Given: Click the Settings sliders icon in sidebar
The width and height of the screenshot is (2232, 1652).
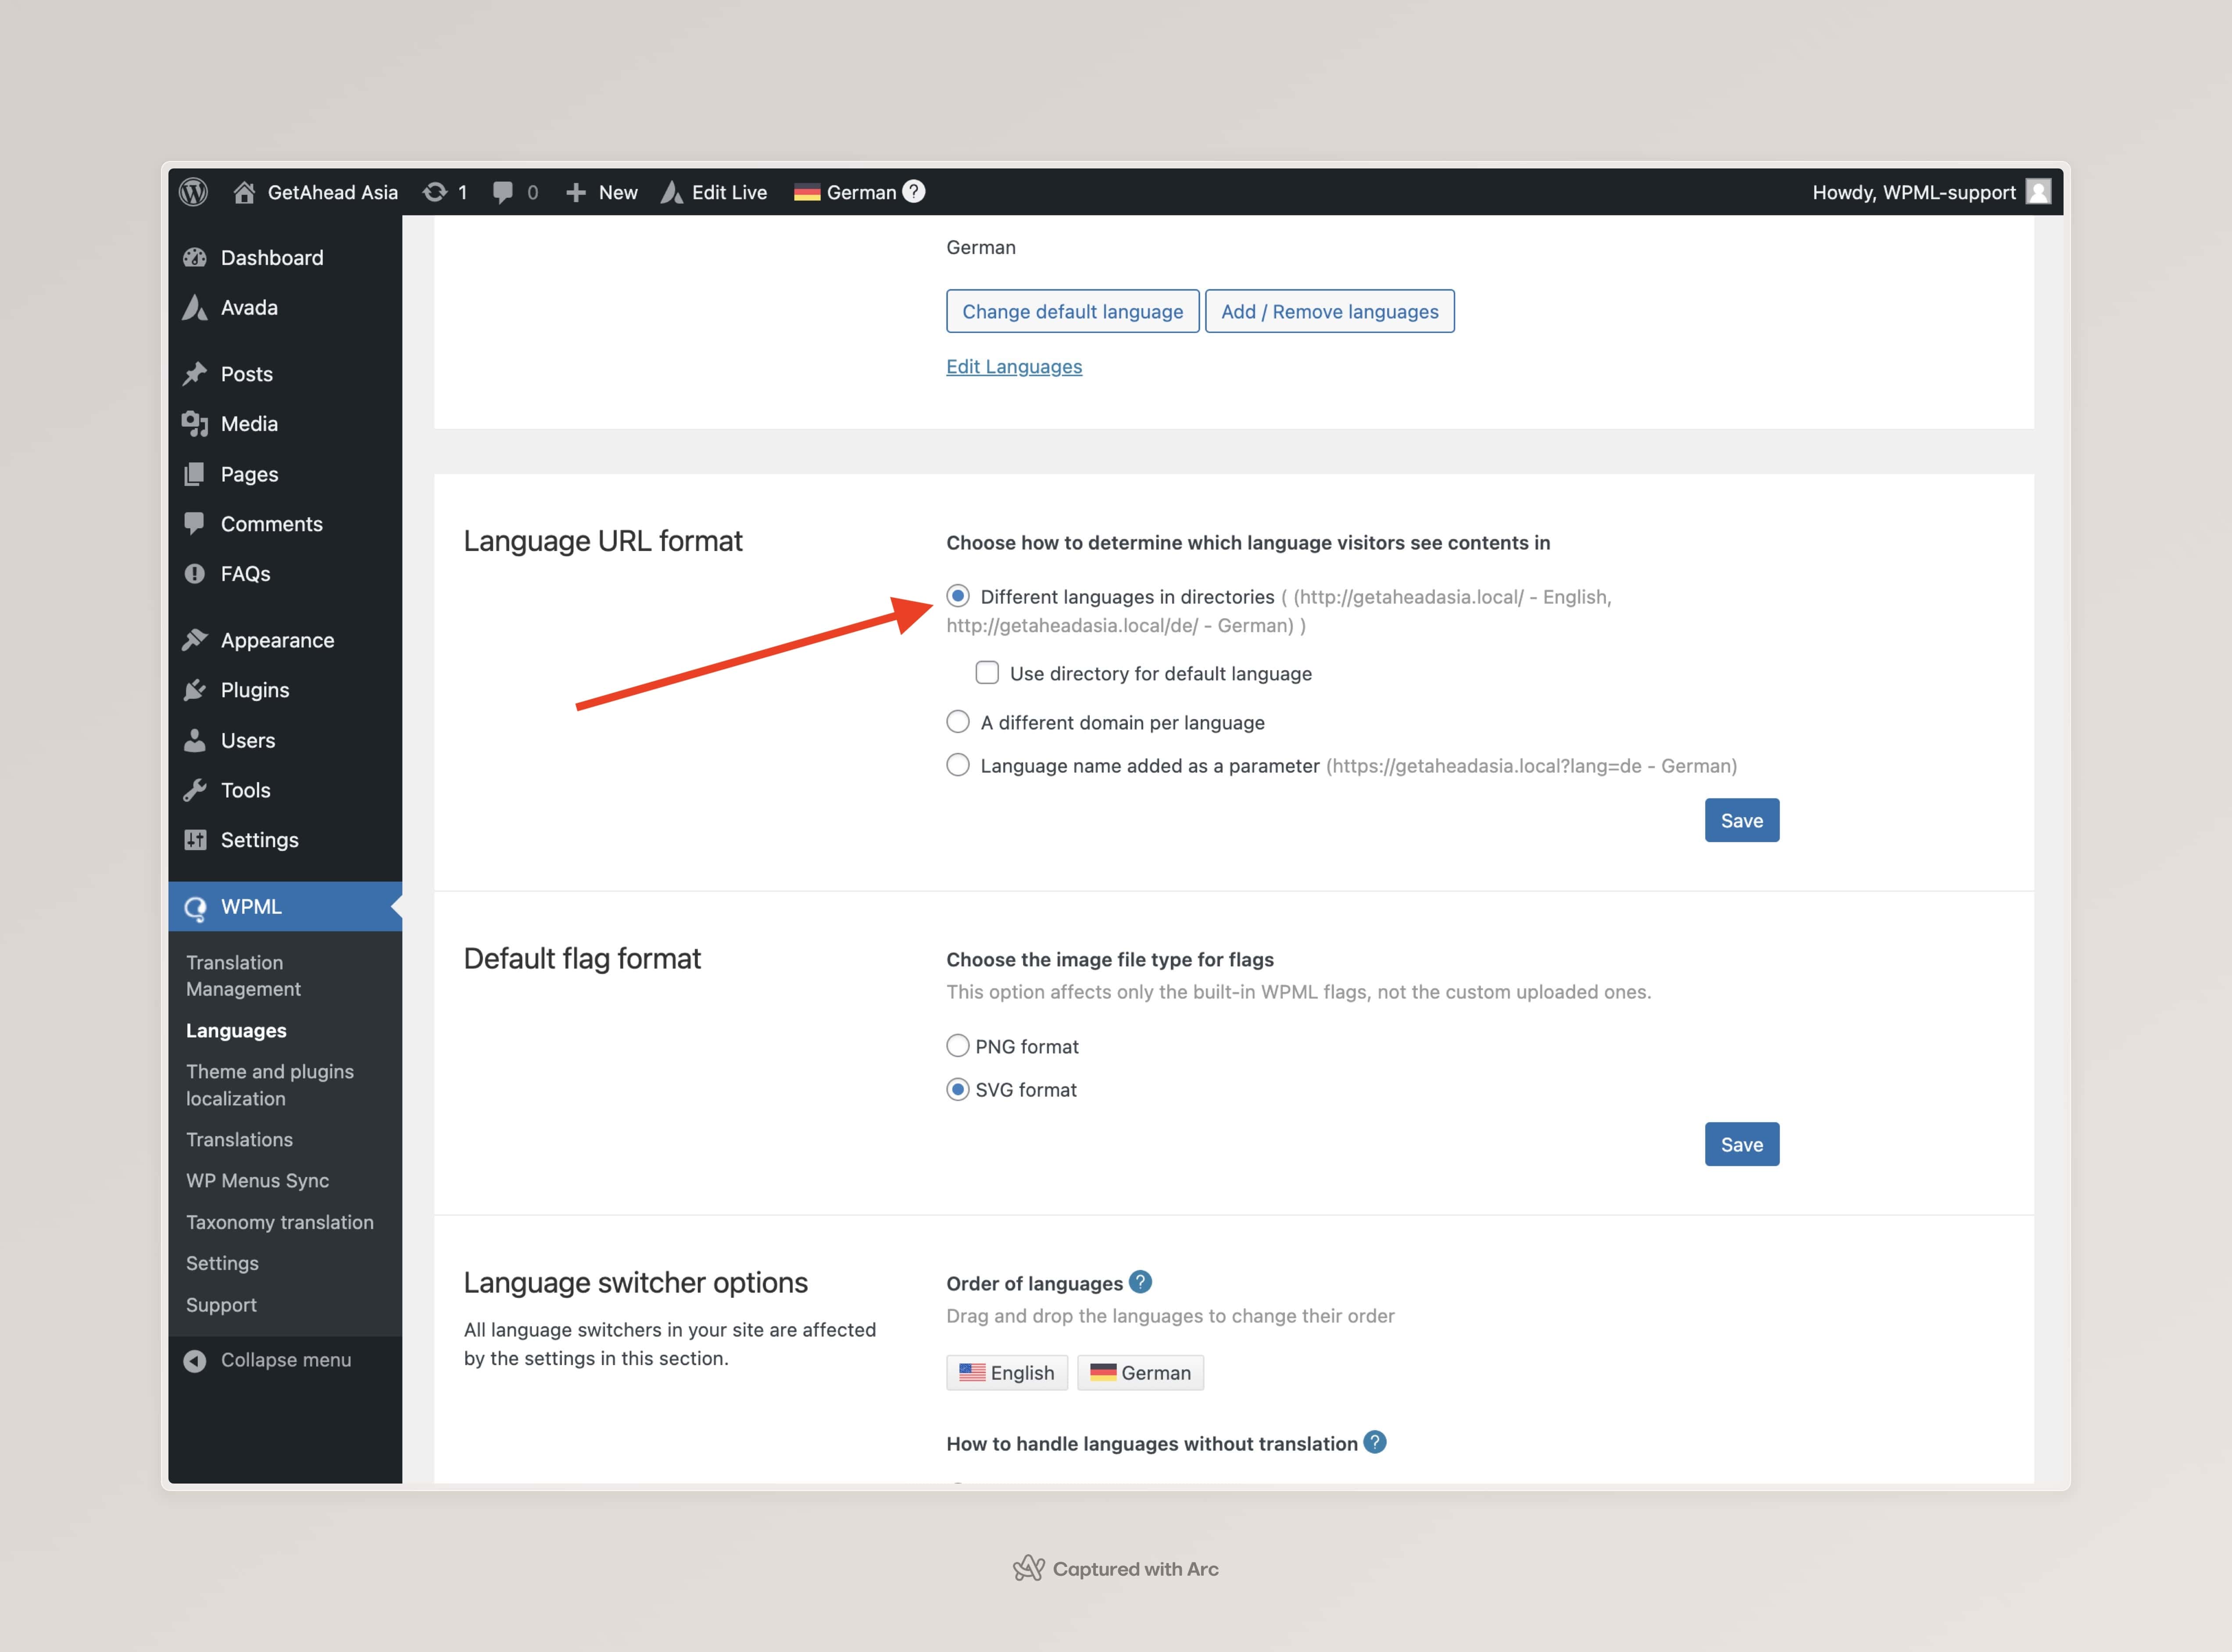Looking at the screenshot, I should click(195, 840).
